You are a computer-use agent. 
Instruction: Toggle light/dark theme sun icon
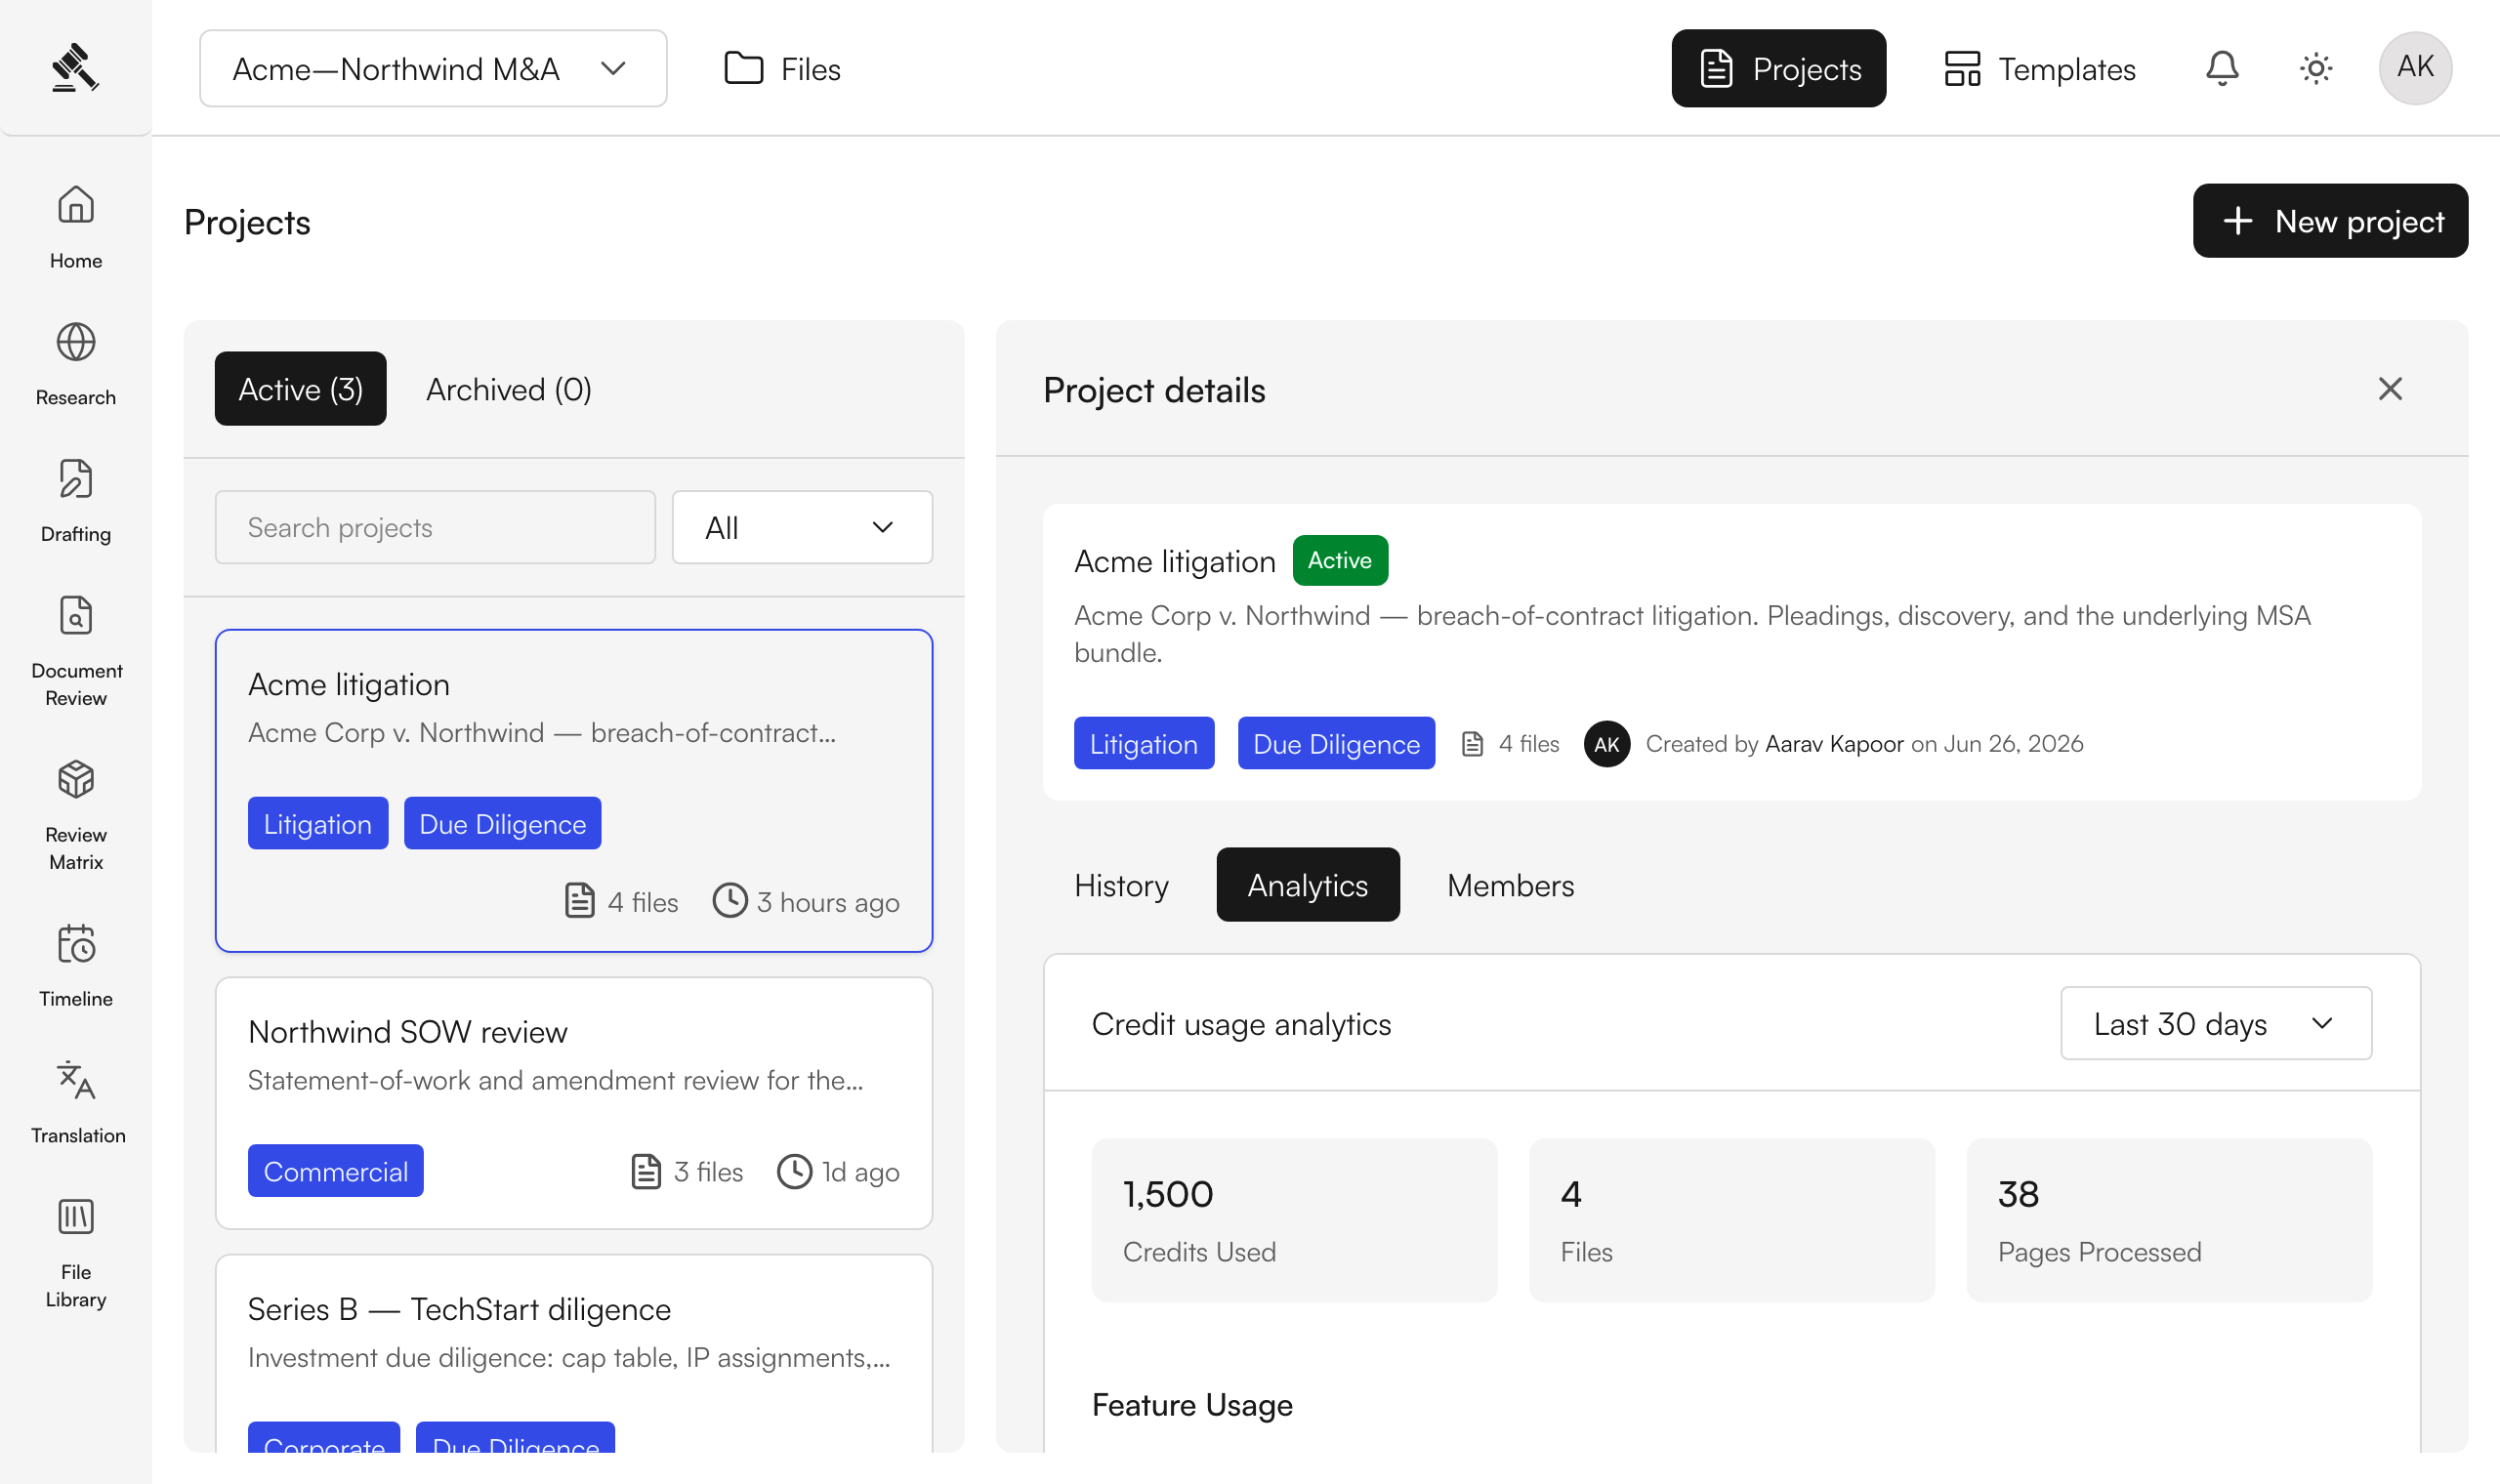[2315, 68]
